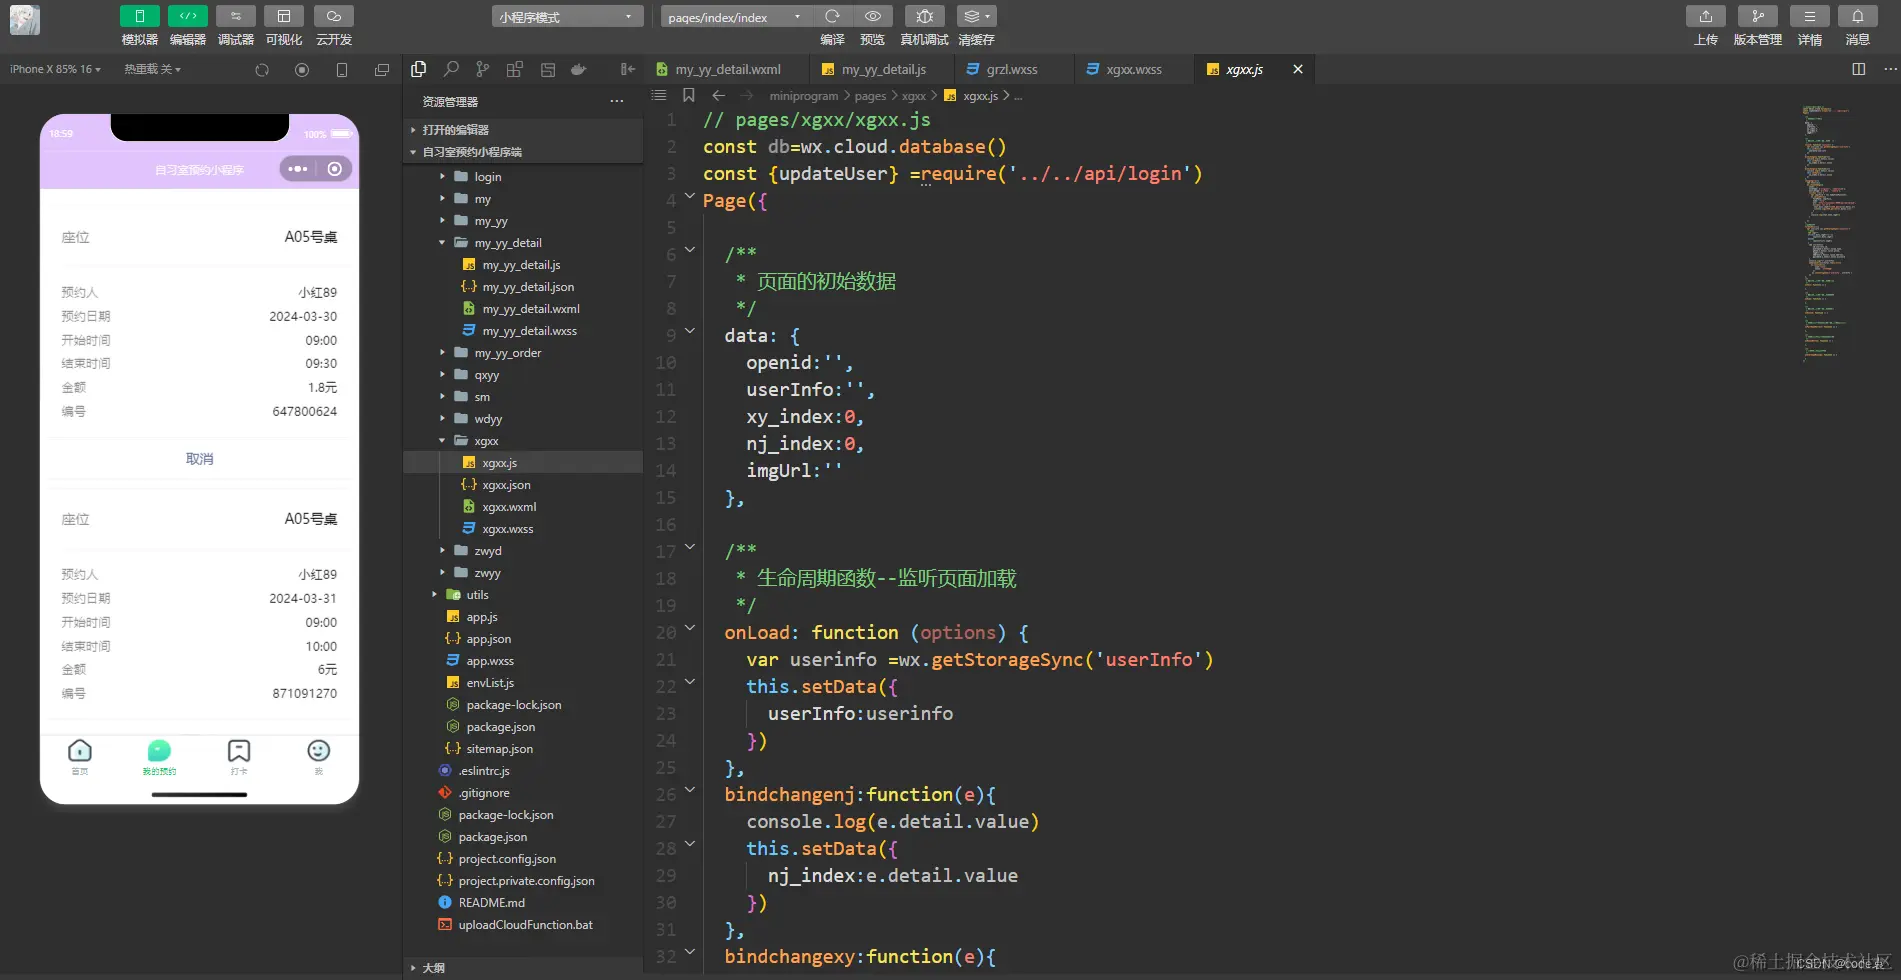Viewport: 1901px width, 980px height.
Task: Click the 编译 compile refresh icon
Action: tap(832, 16)
